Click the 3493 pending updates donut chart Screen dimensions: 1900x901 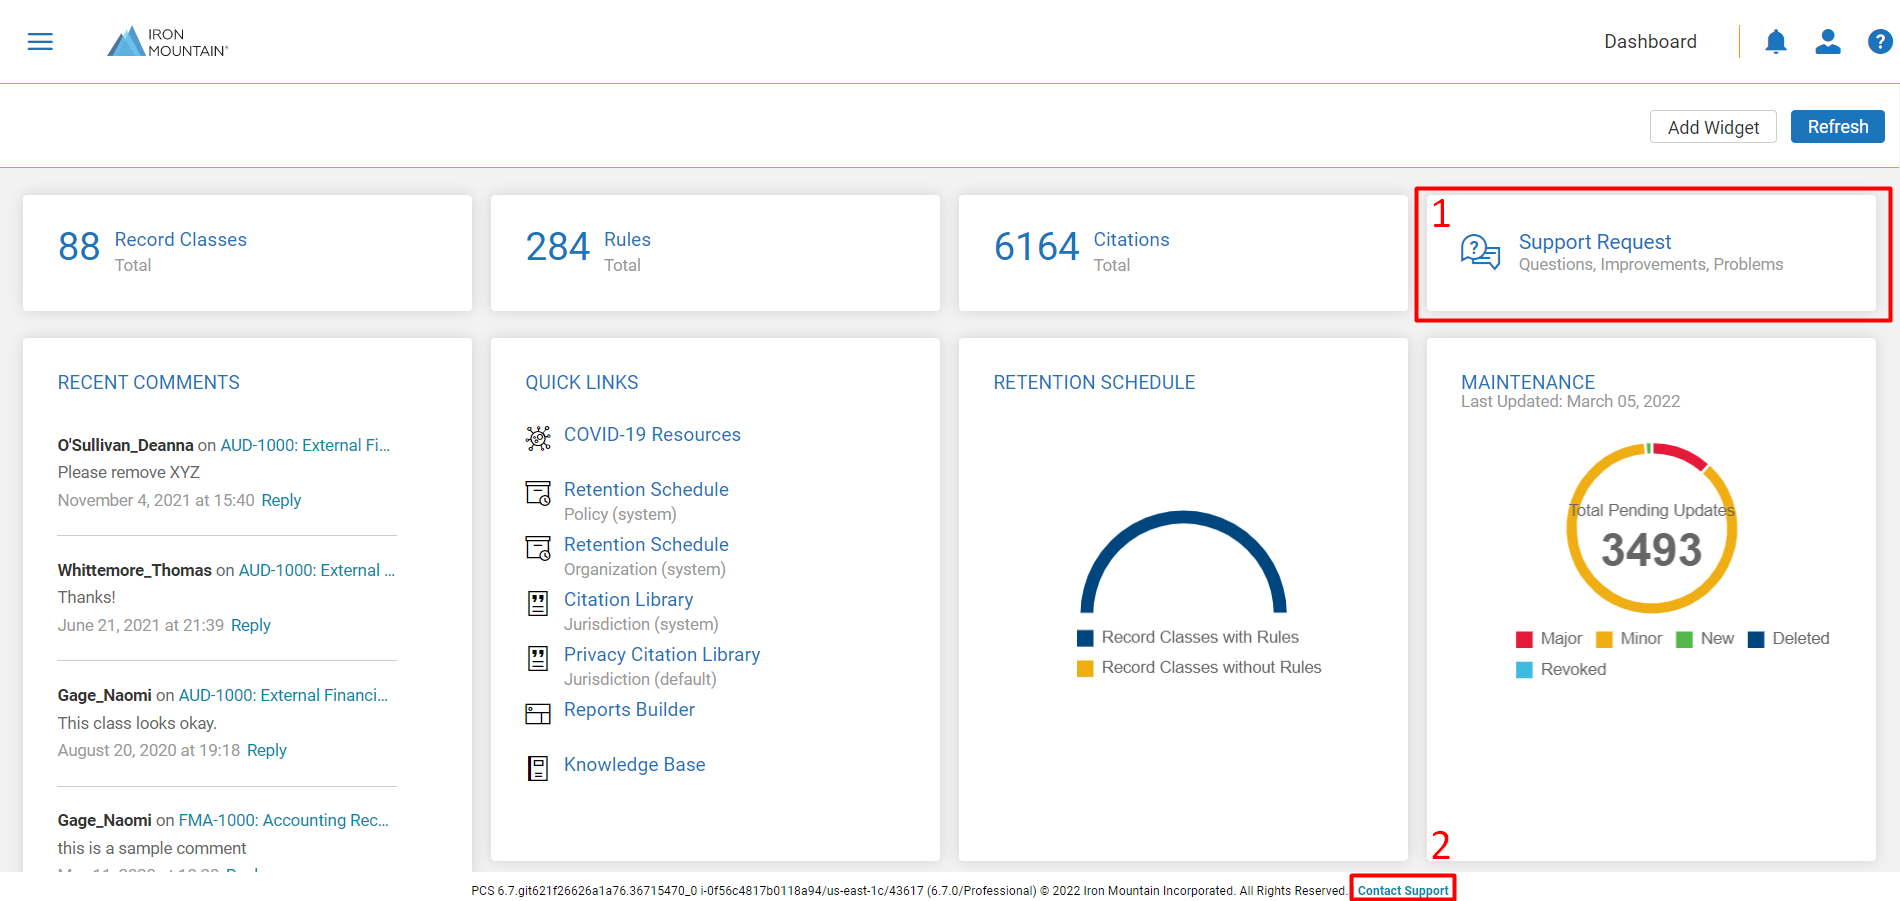(x=1651, y=528)
